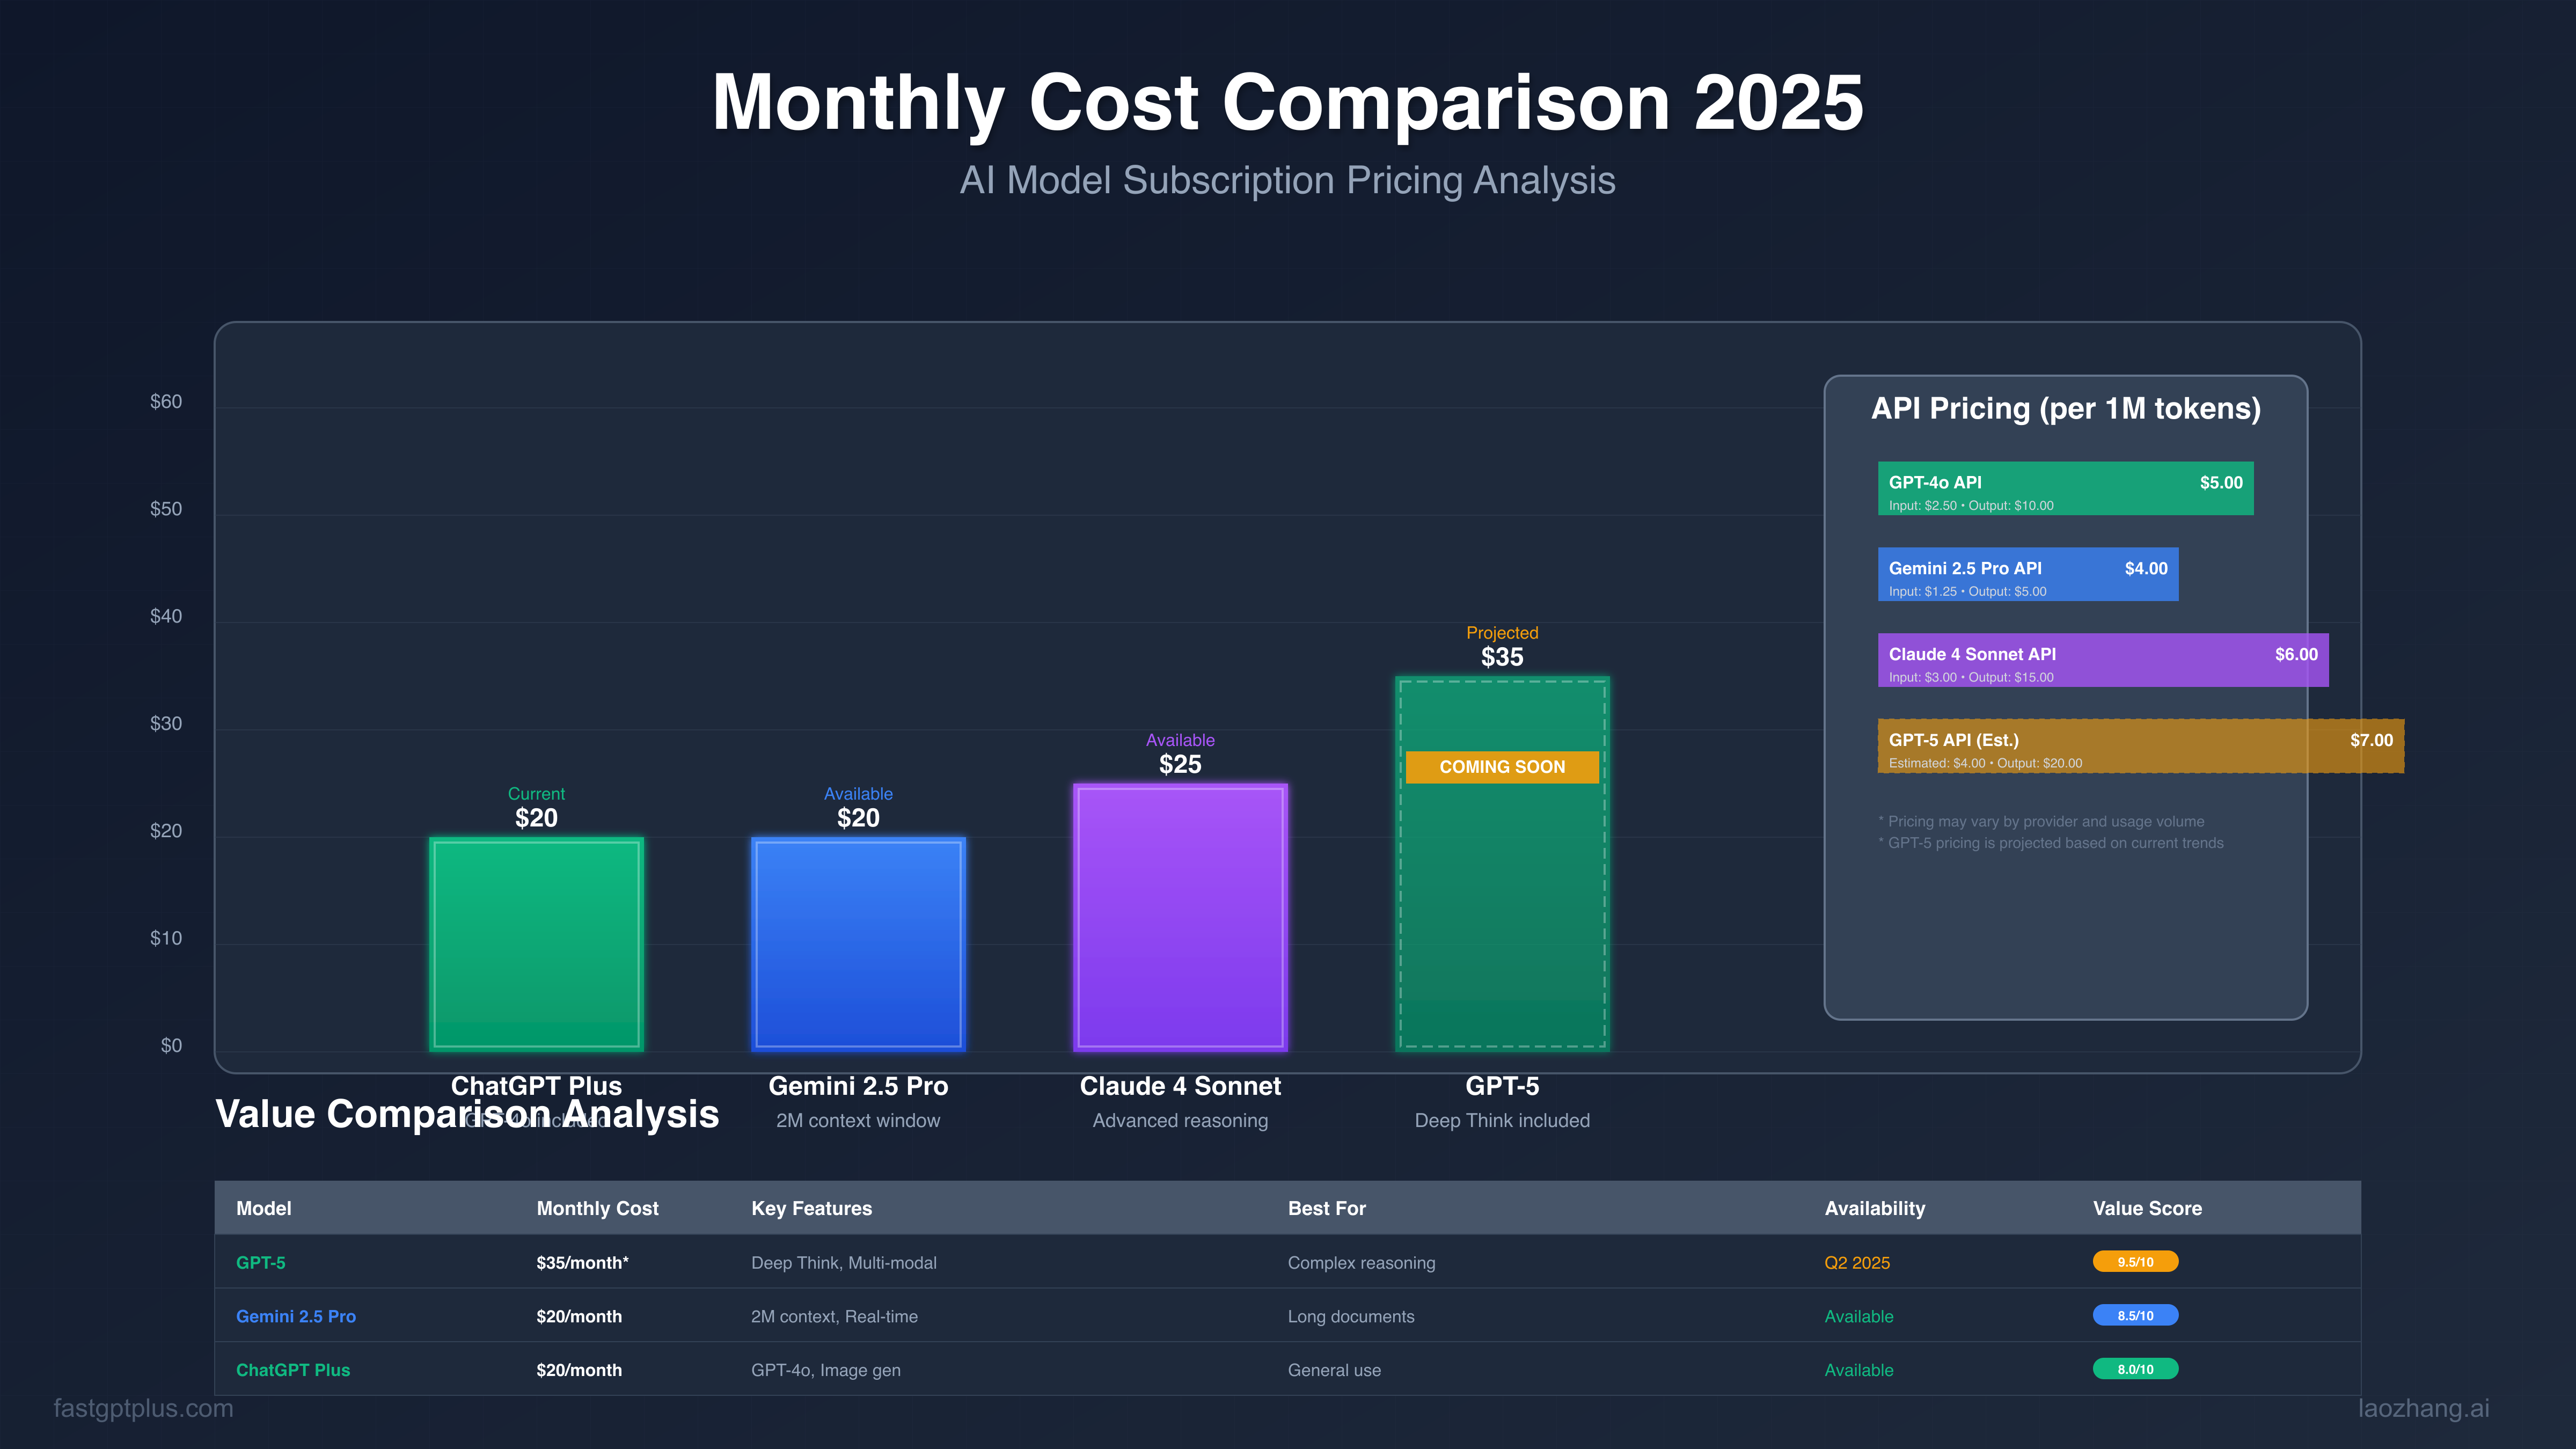Click the Value Score column header
This screenshot has width=2576, height=1449.
pos(2148,1208)
